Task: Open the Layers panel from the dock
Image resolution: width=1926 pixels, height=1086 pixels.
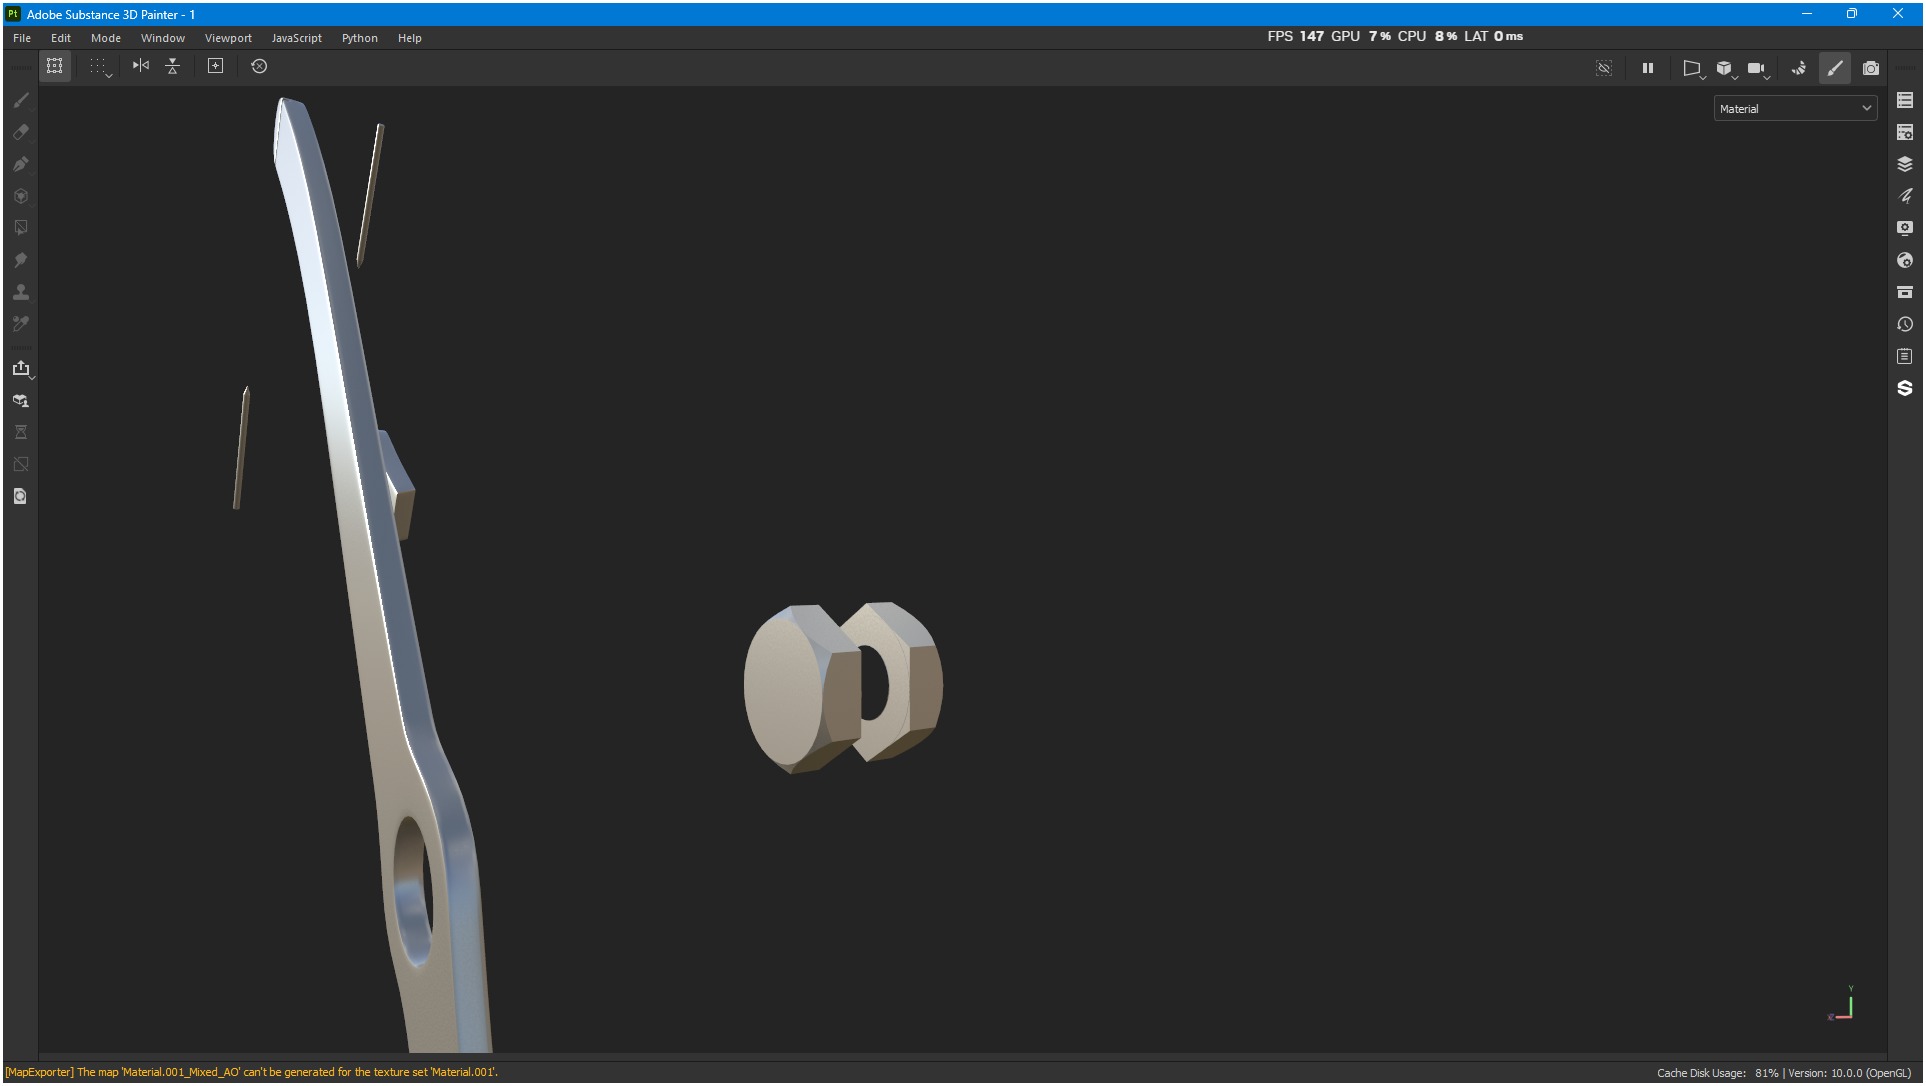Action: coord(1904,164)
